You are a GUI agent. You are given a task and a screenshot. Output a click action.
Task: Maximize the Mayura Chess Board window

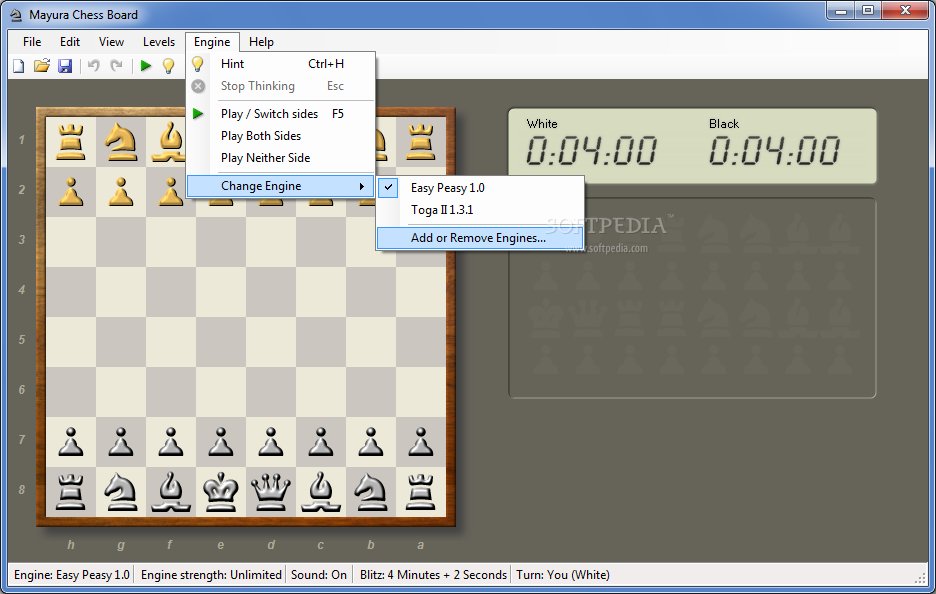(868, 11)
